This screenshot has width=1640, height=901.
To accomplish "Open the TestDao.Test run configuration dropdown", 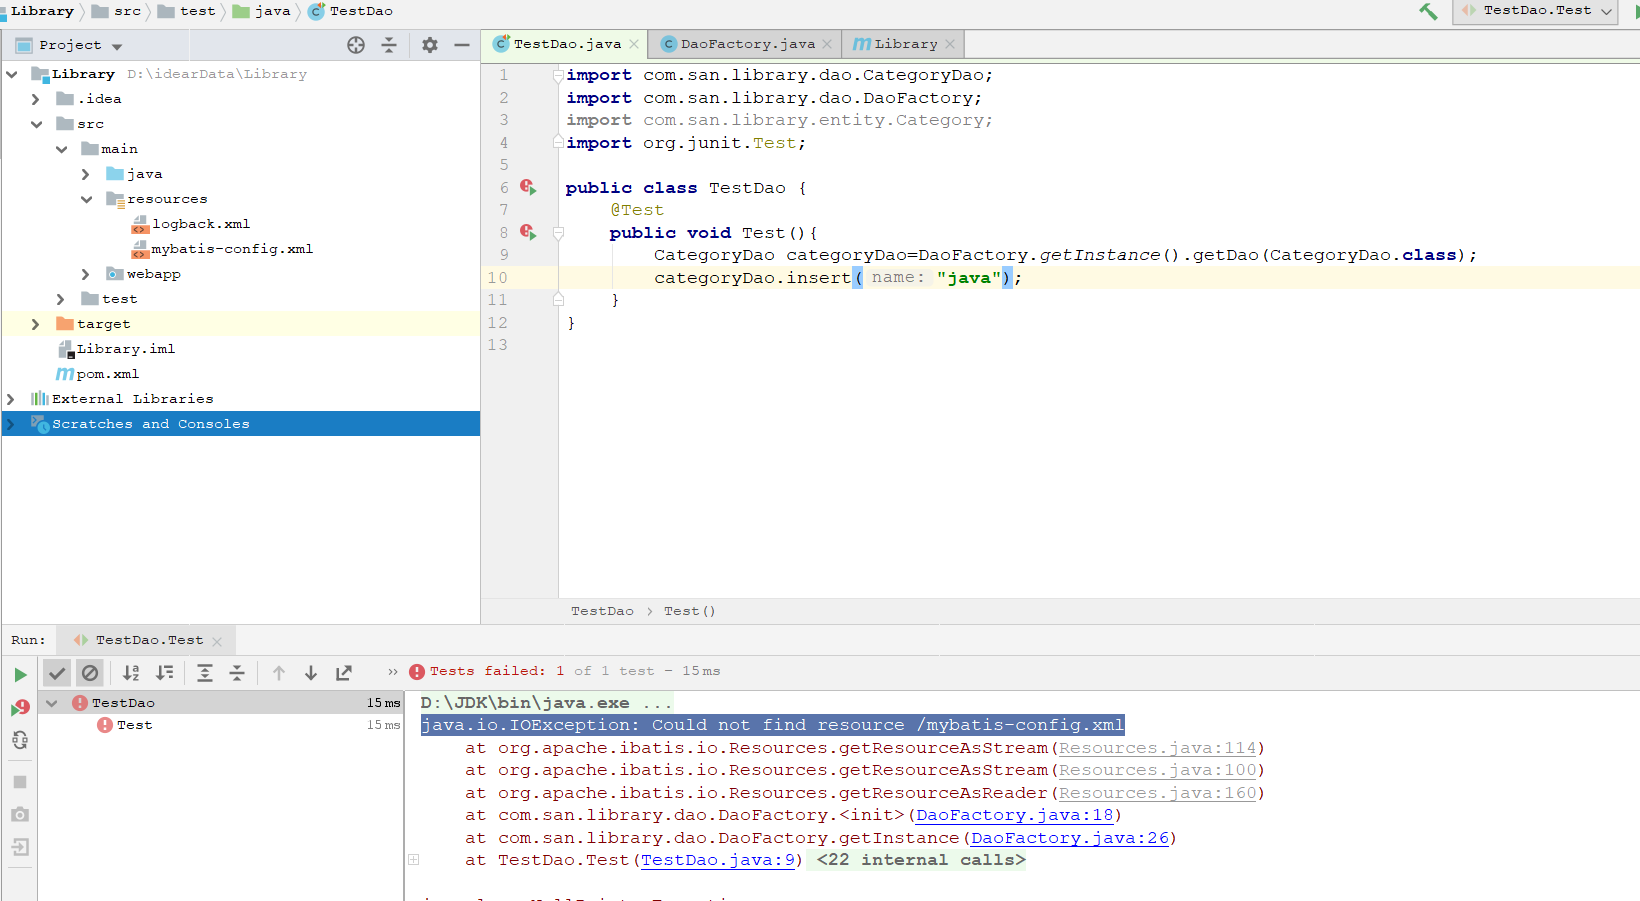I will pyautogui.click(x=1536, y=11).
